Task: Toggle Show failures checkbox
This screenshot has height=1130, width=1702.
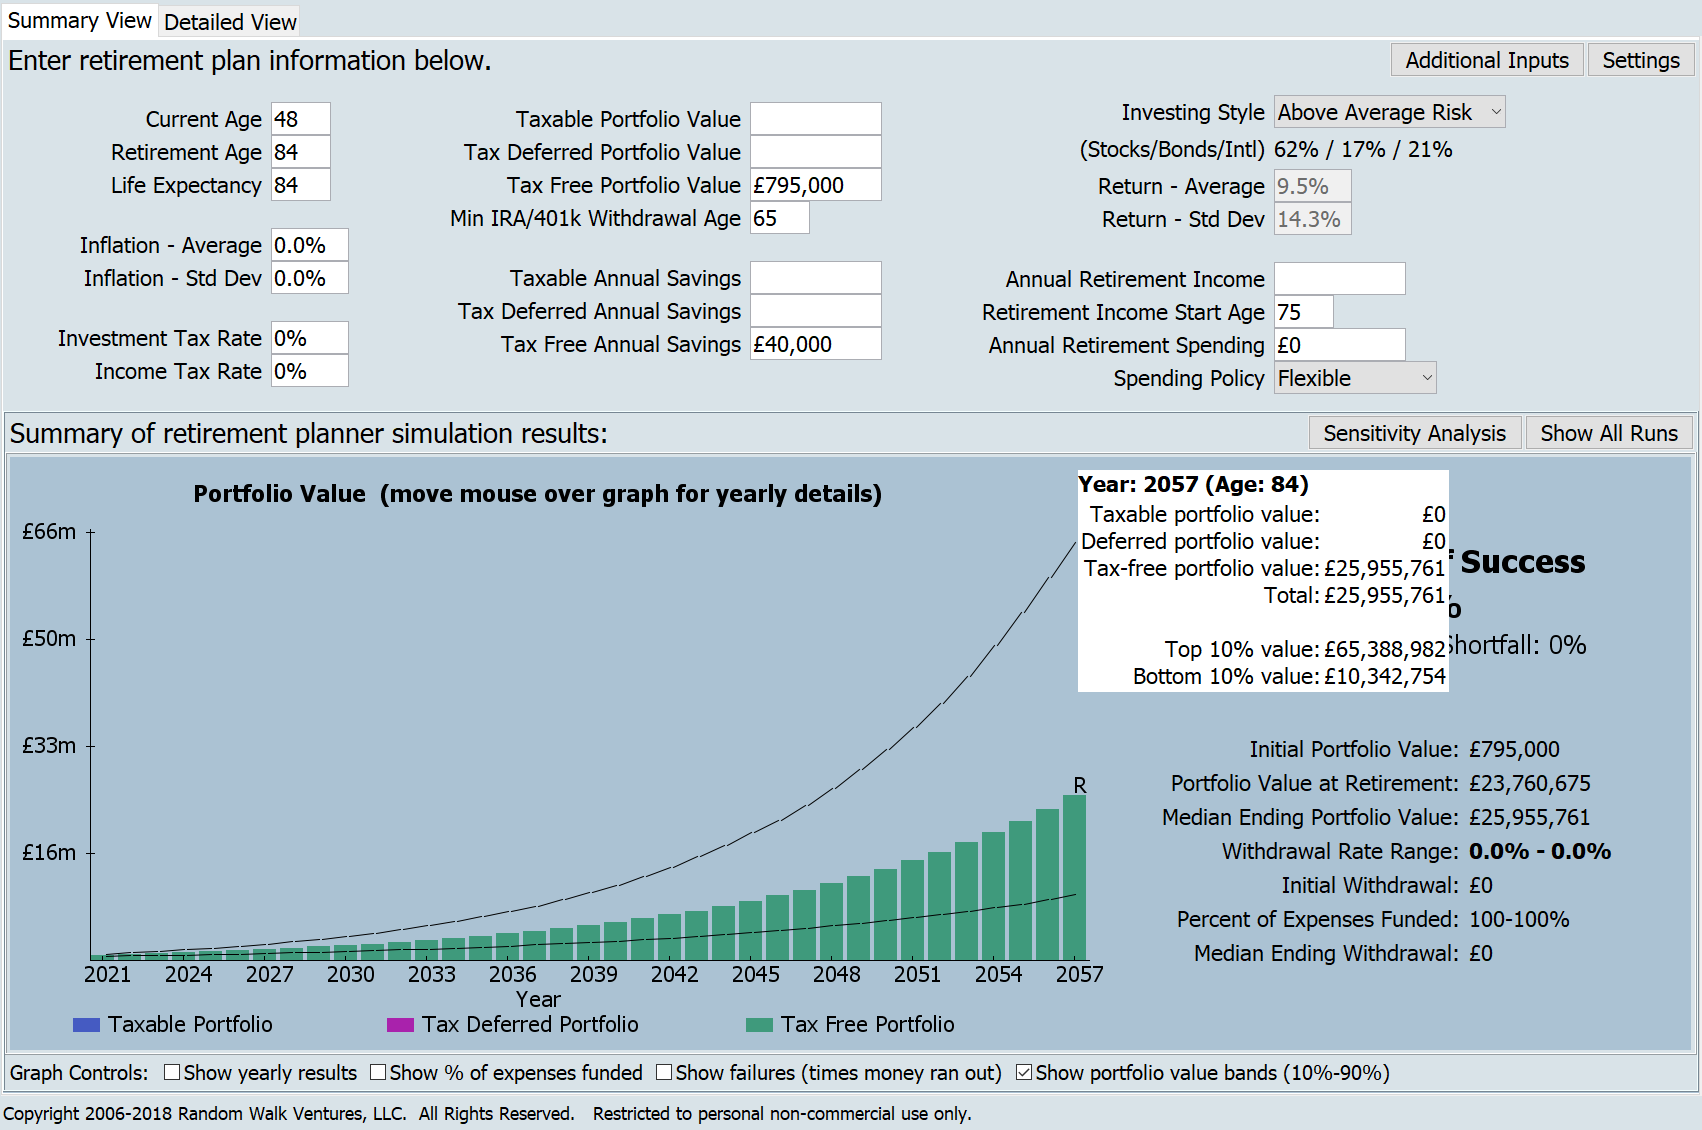Action: [x=664, y=1072]
